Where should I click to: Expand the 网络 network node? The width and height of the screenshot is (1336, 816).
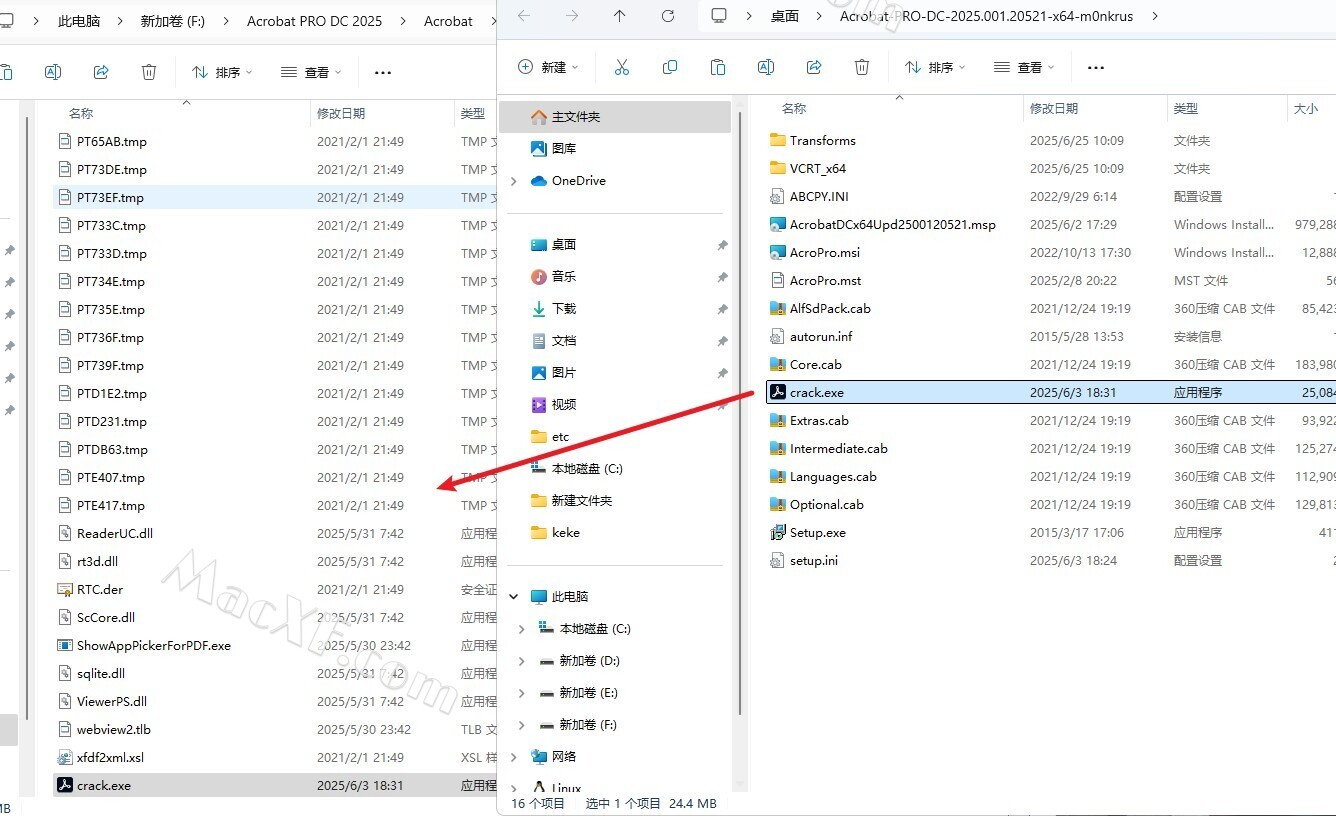[514, 757]
